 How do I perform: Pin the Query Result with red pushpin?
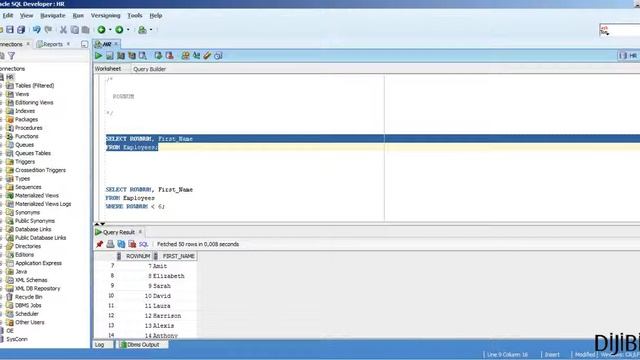(99, 244)
